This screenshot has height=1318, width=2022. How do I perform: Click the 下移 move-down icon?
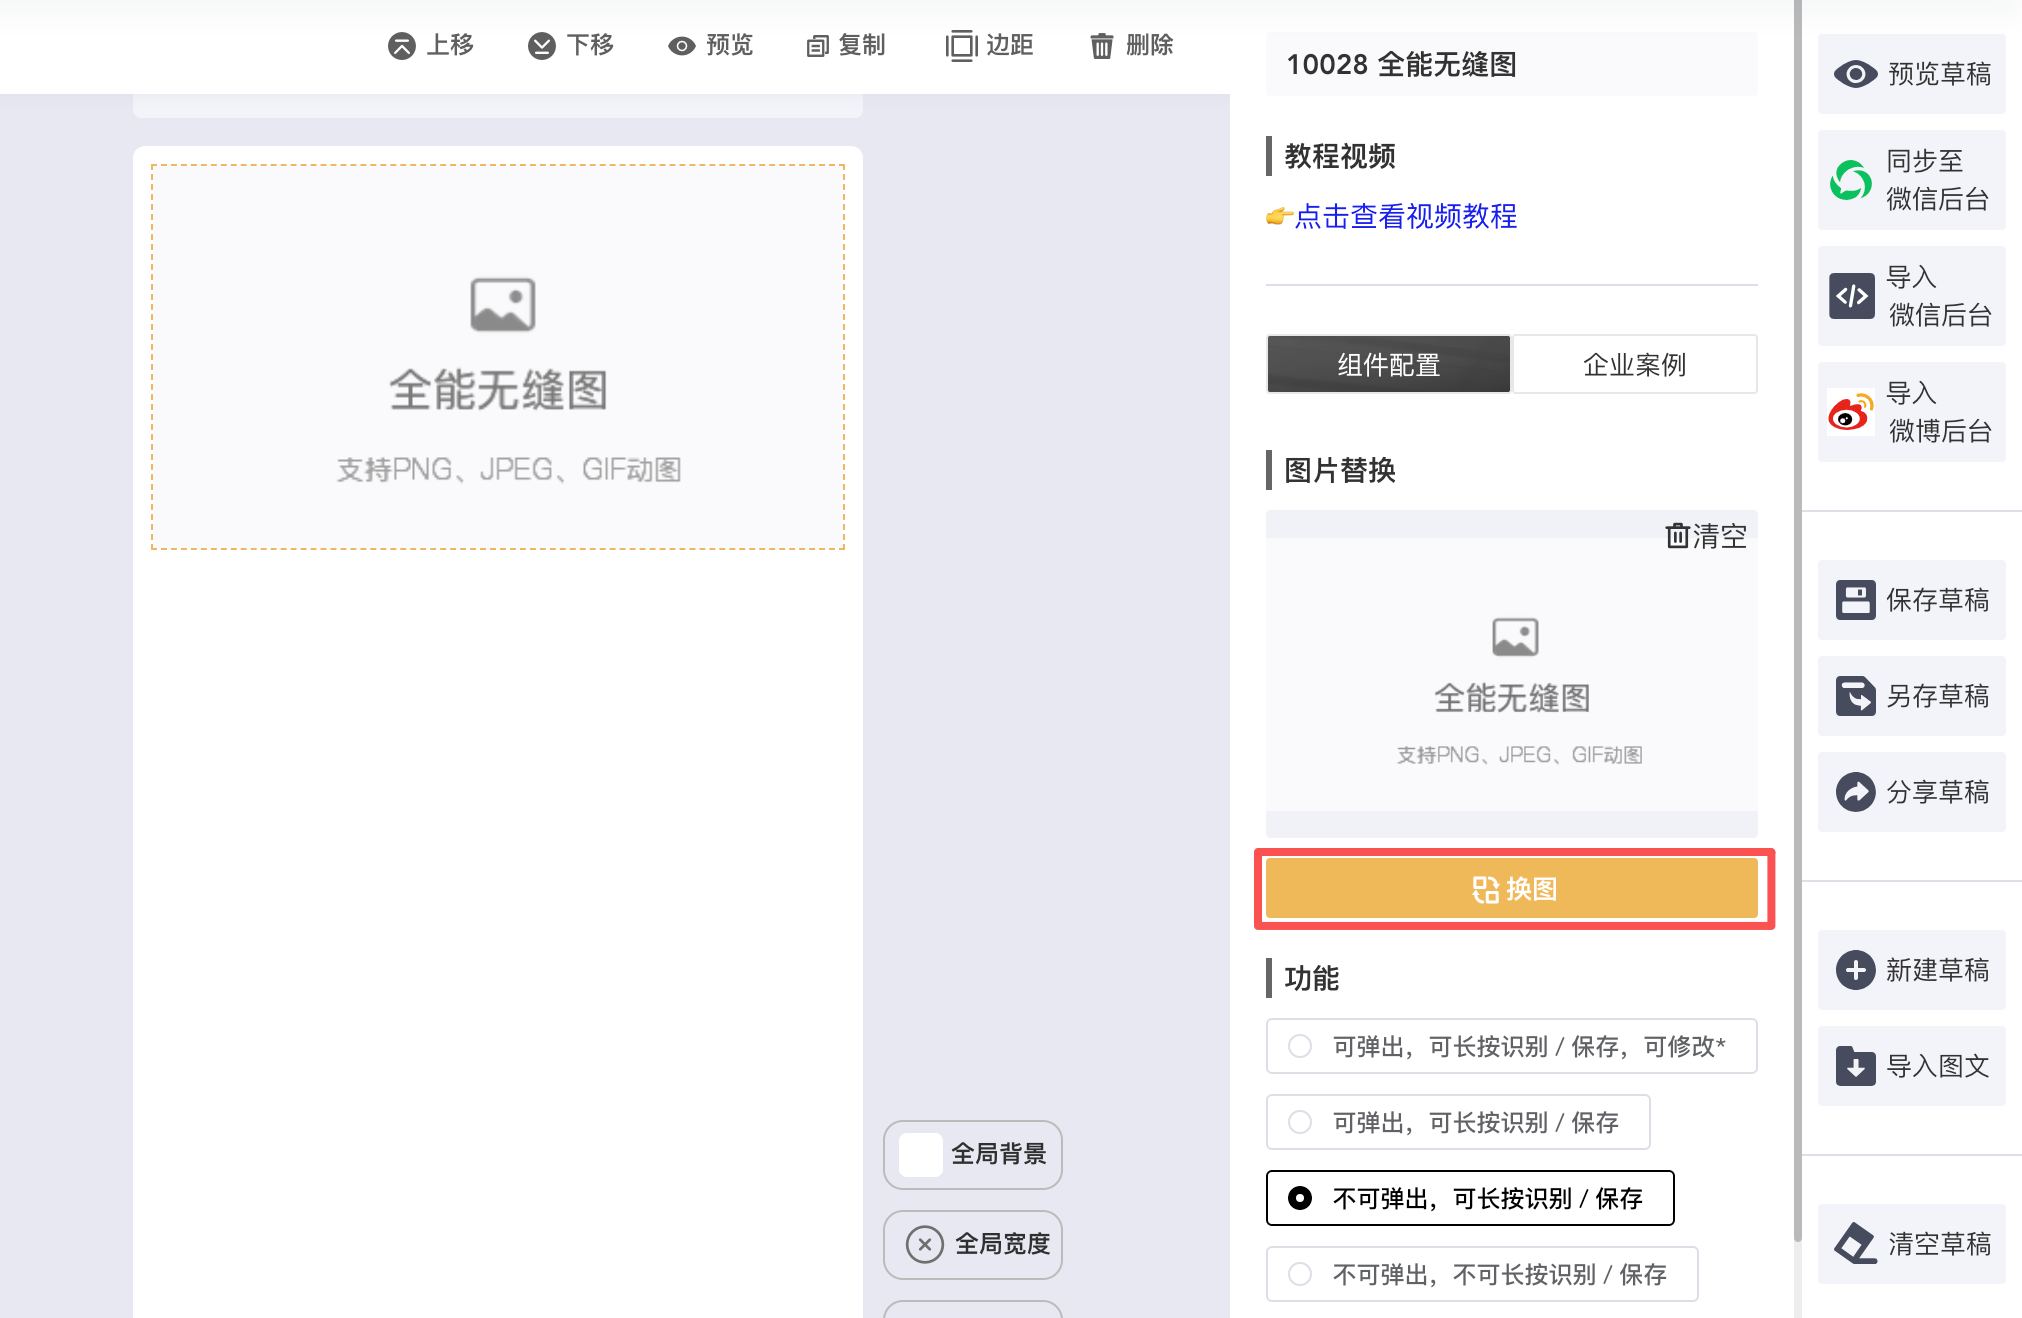click(x=542, y=46)
